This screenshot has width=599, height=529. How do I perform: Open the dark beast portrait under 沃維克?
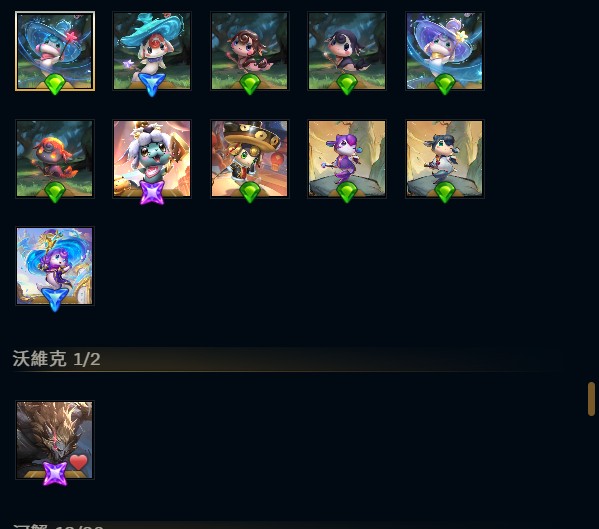point(55,440)
